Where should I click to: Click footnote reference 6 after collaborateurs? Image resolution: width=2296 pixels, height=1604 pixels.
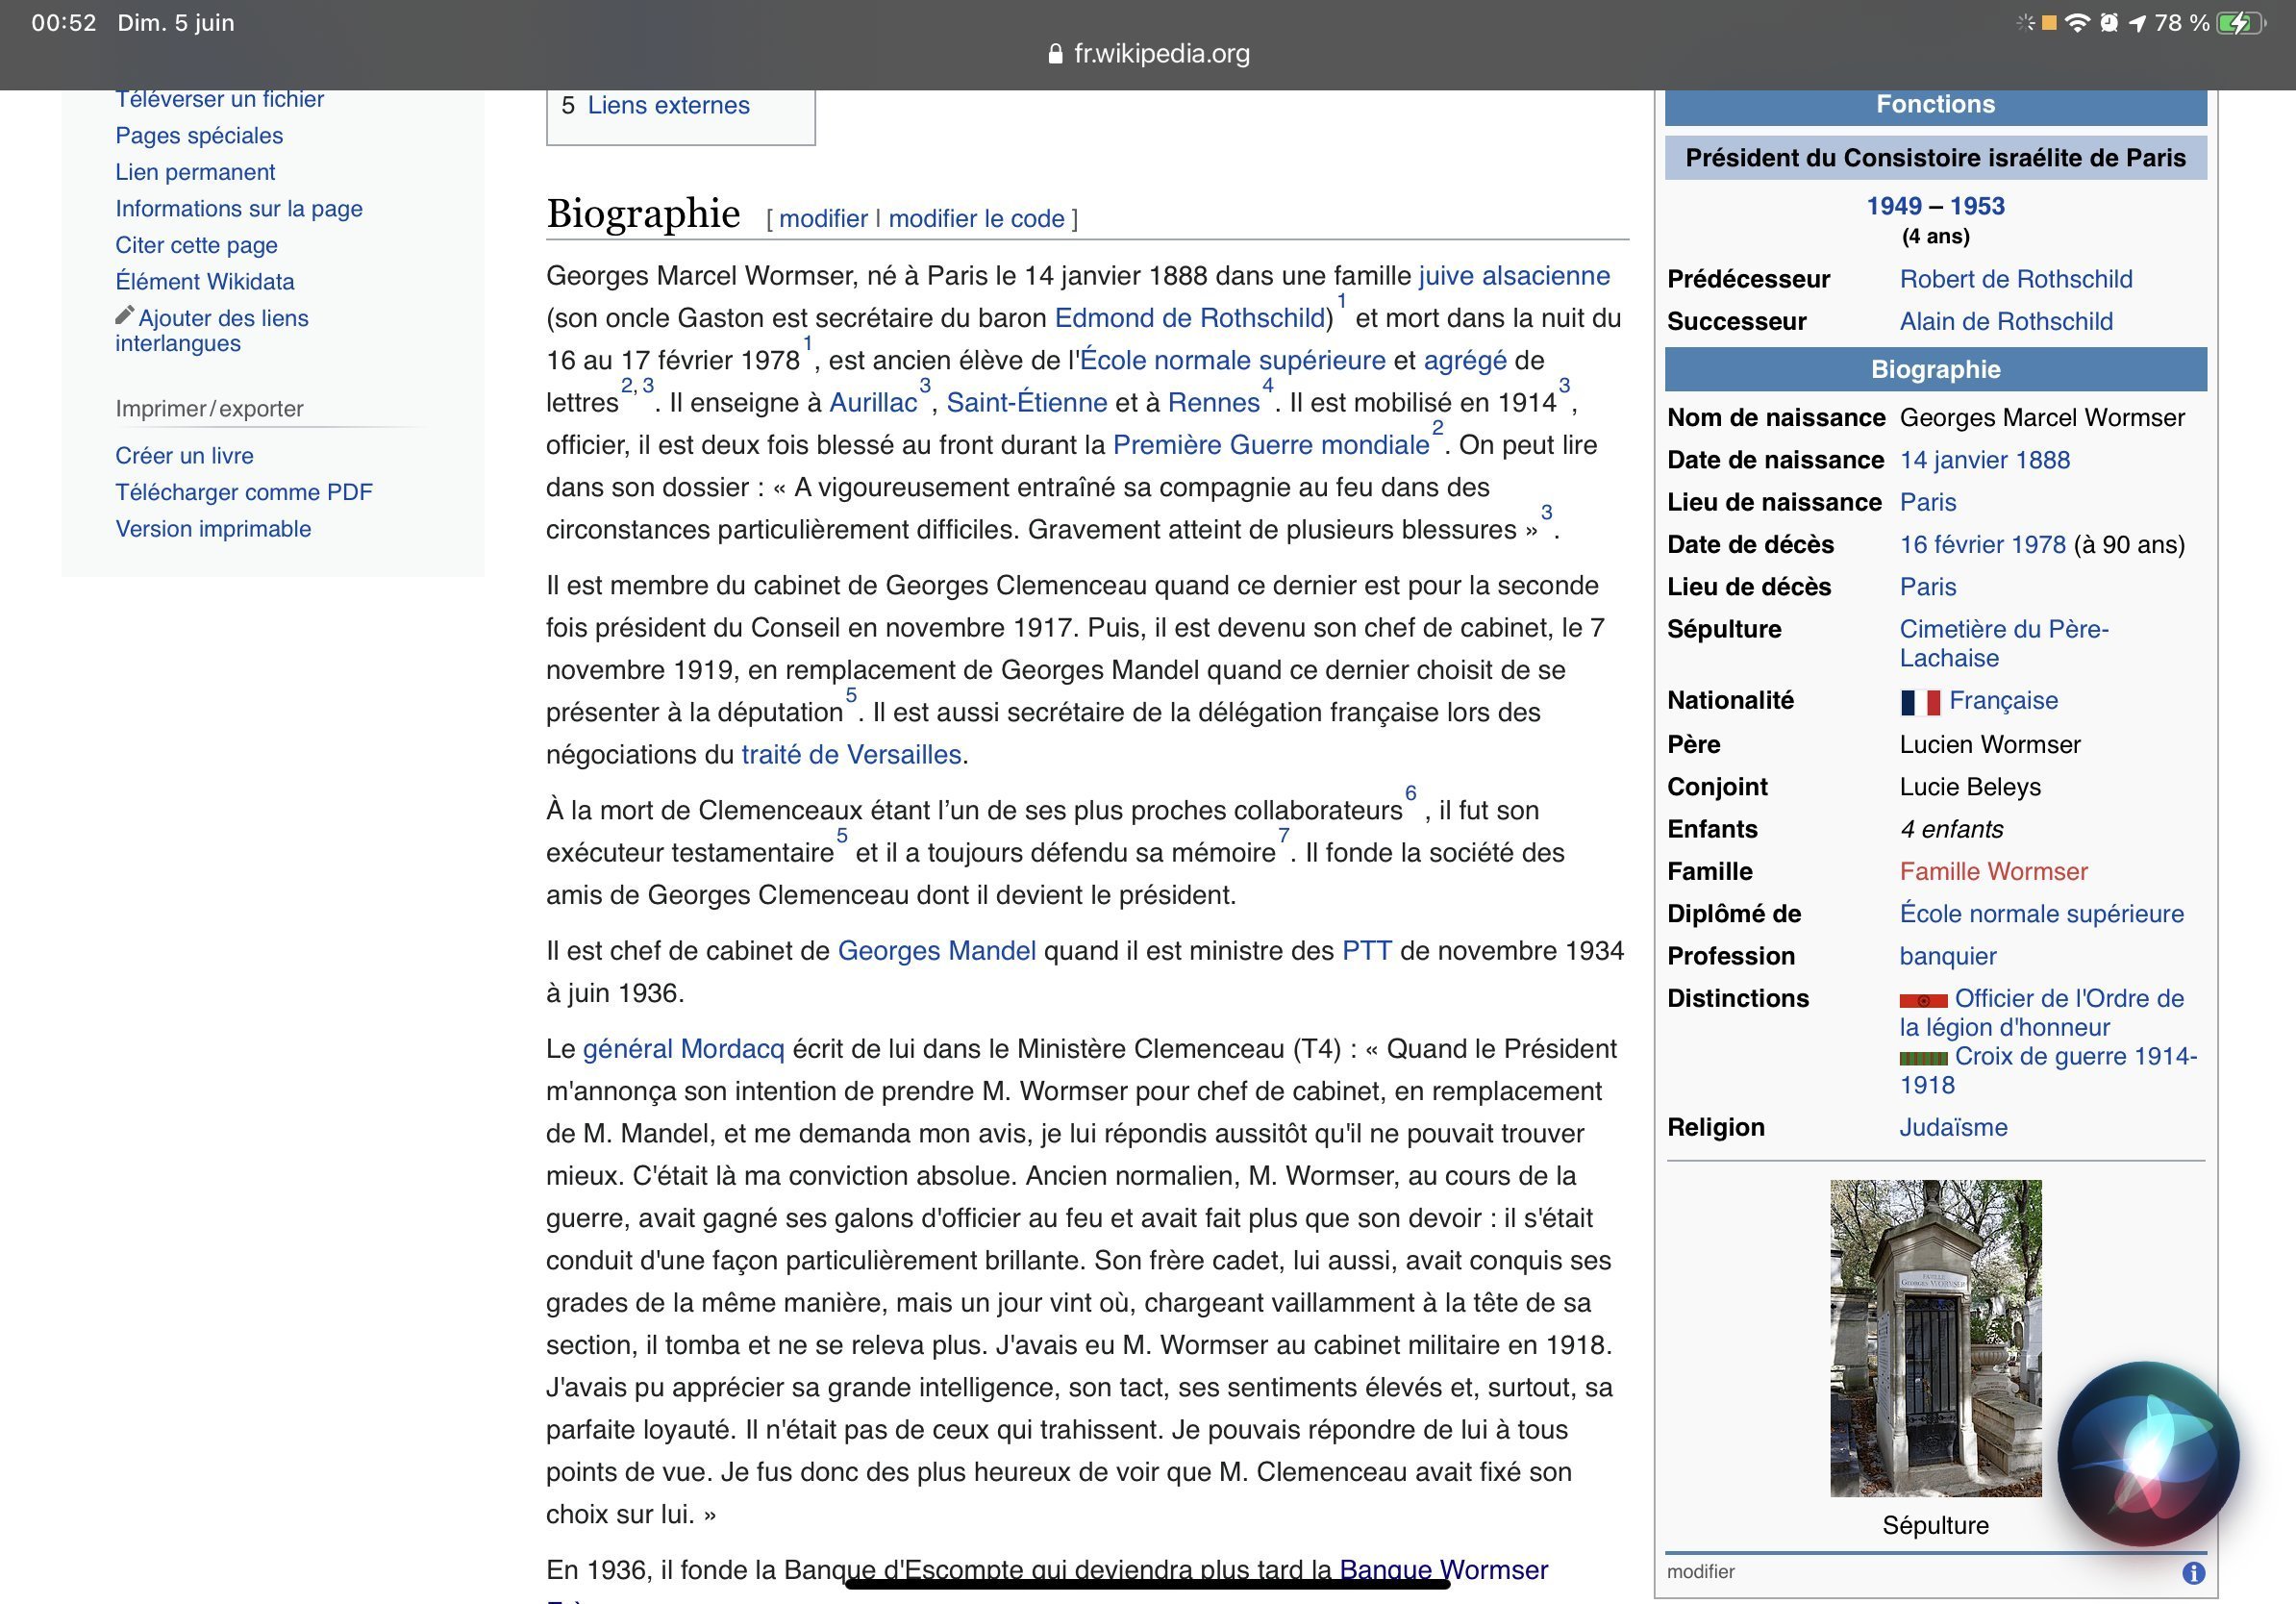point(1410,794)
